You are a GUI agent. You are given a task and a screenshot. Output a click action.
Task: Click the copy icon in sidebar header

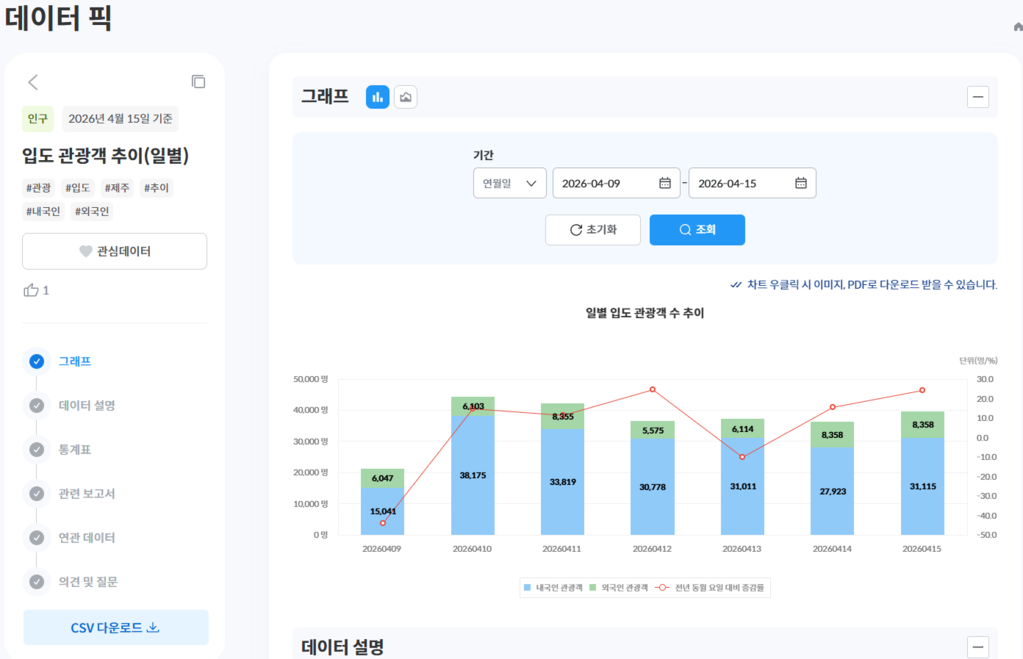pos(198,82)
